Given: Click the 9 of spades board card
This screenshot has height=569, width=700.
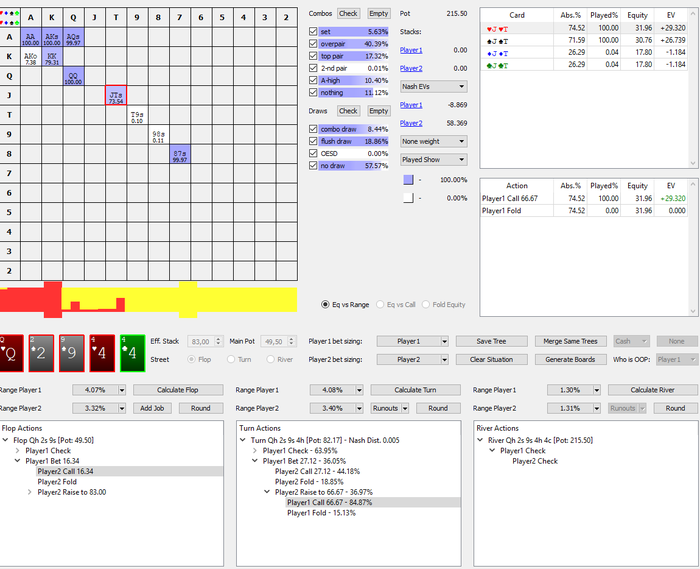Looking at the screenshot, I should (72, 353).
